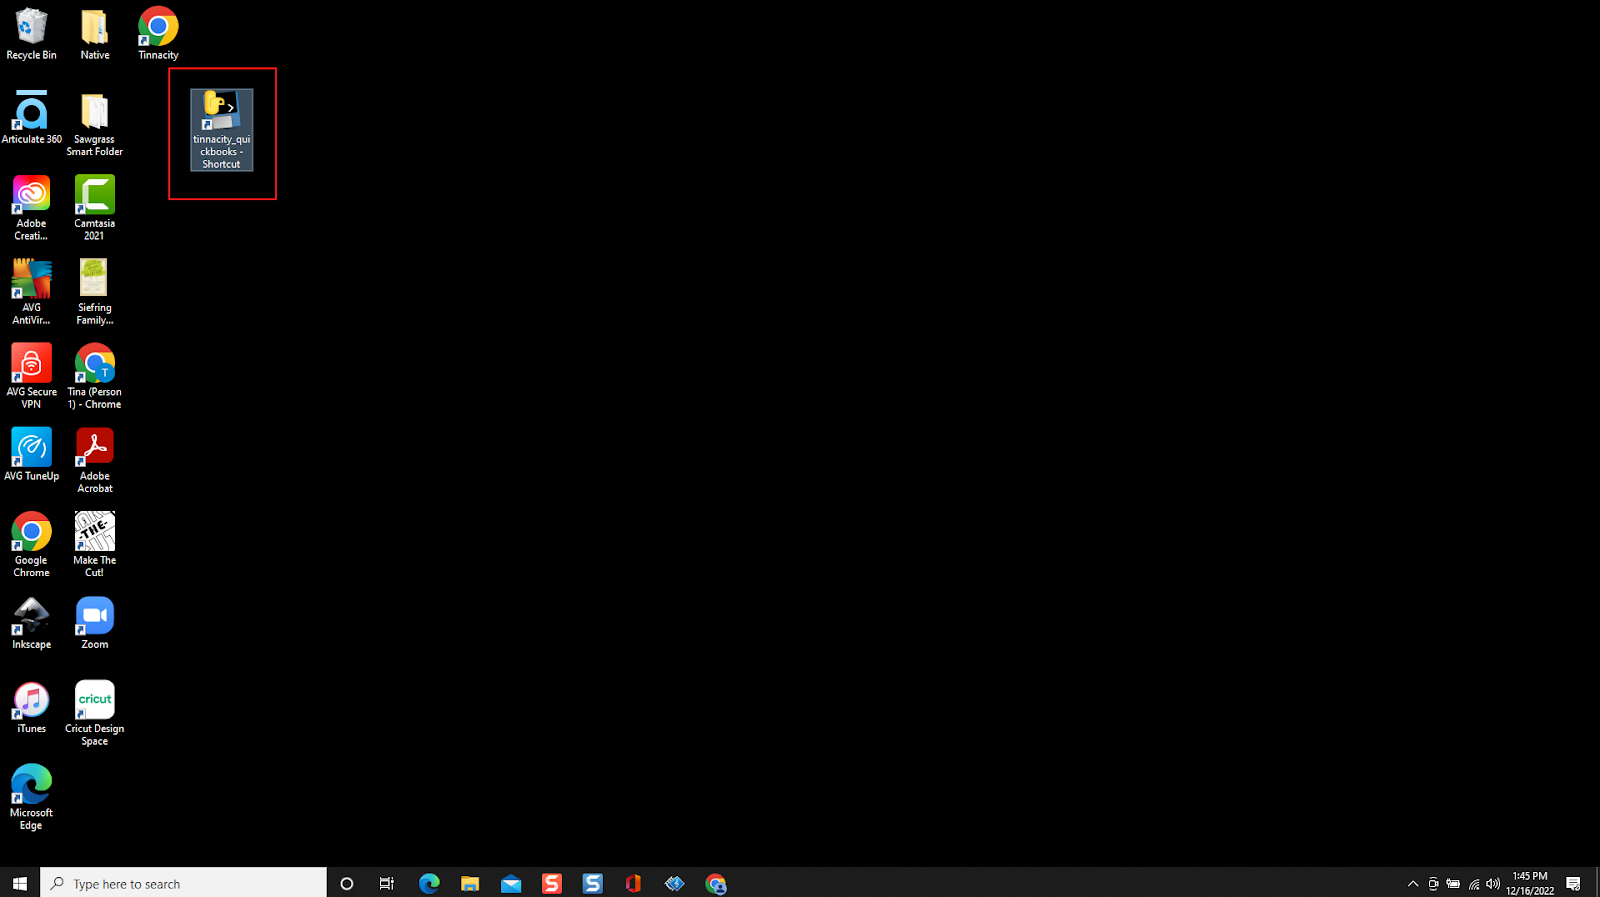Open the Mail app from taskbar
Image resolution: width=1600 pixels, height=897 pixels.
[x=511, y=883]
